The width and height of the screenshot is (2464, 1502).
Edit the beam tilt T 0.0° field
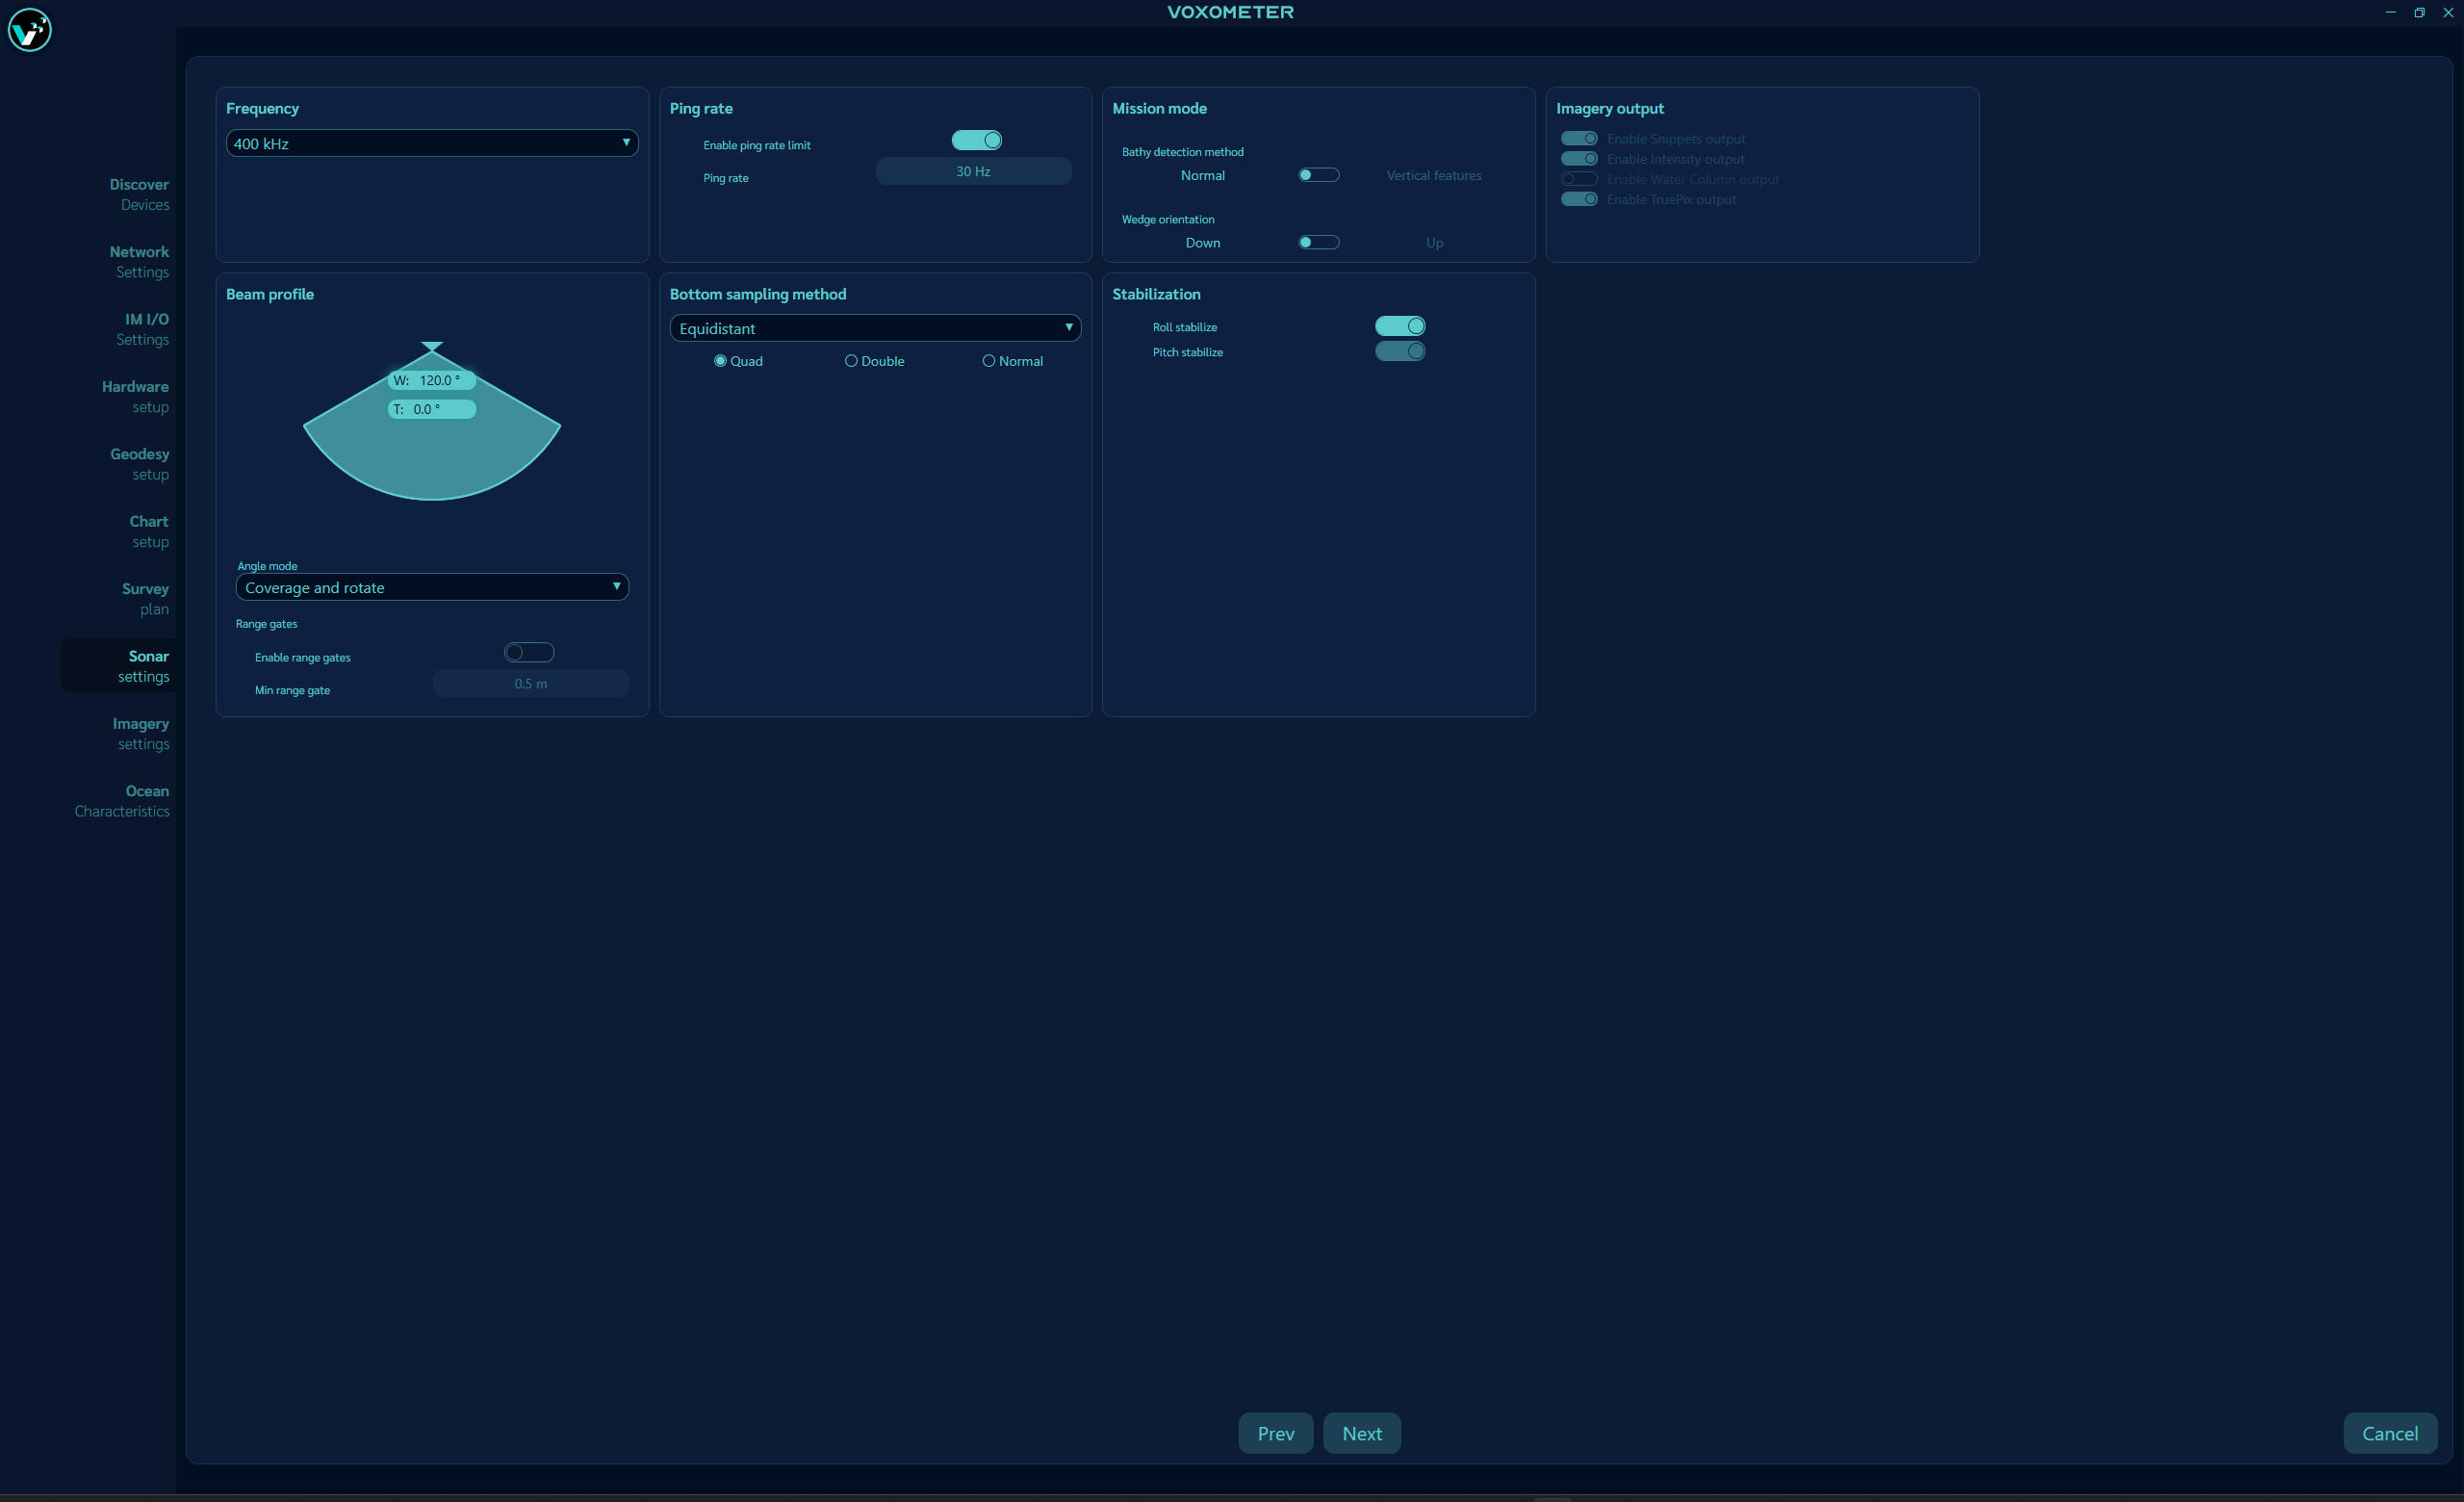pos(431,409)
